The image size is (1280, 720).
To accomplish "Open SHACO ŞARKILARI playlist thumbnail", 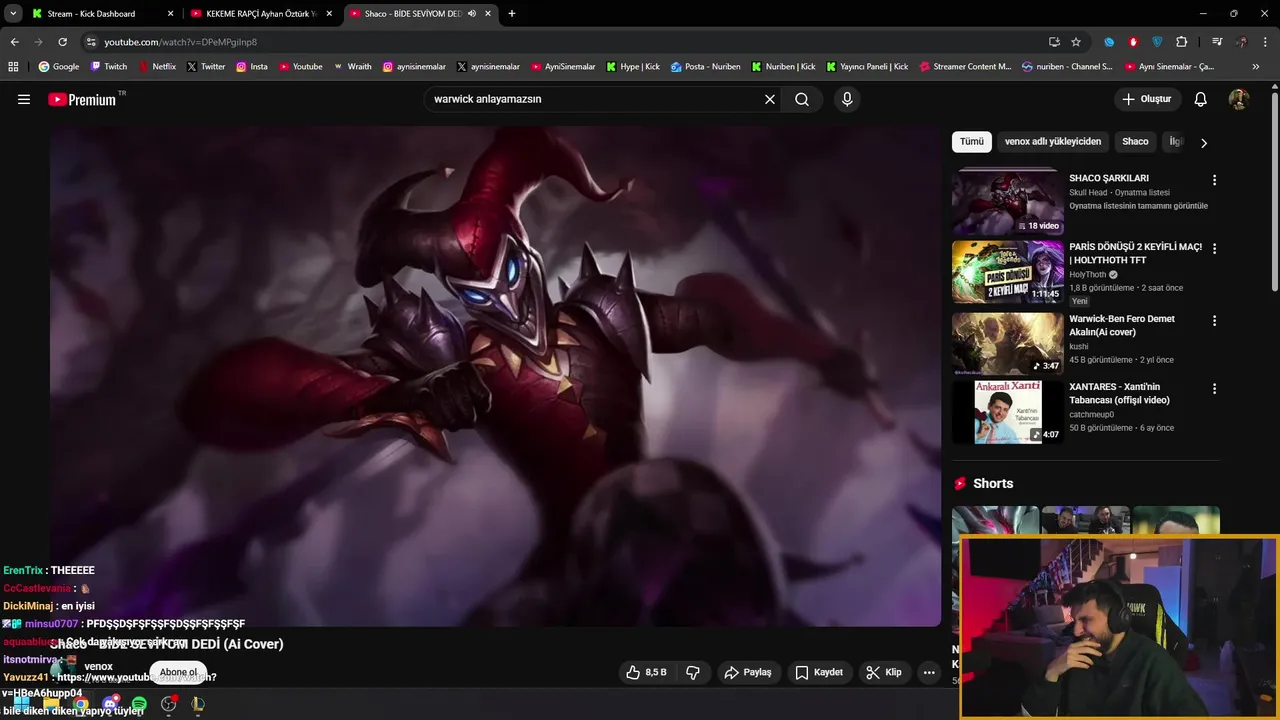I will tap(1007, 201).
